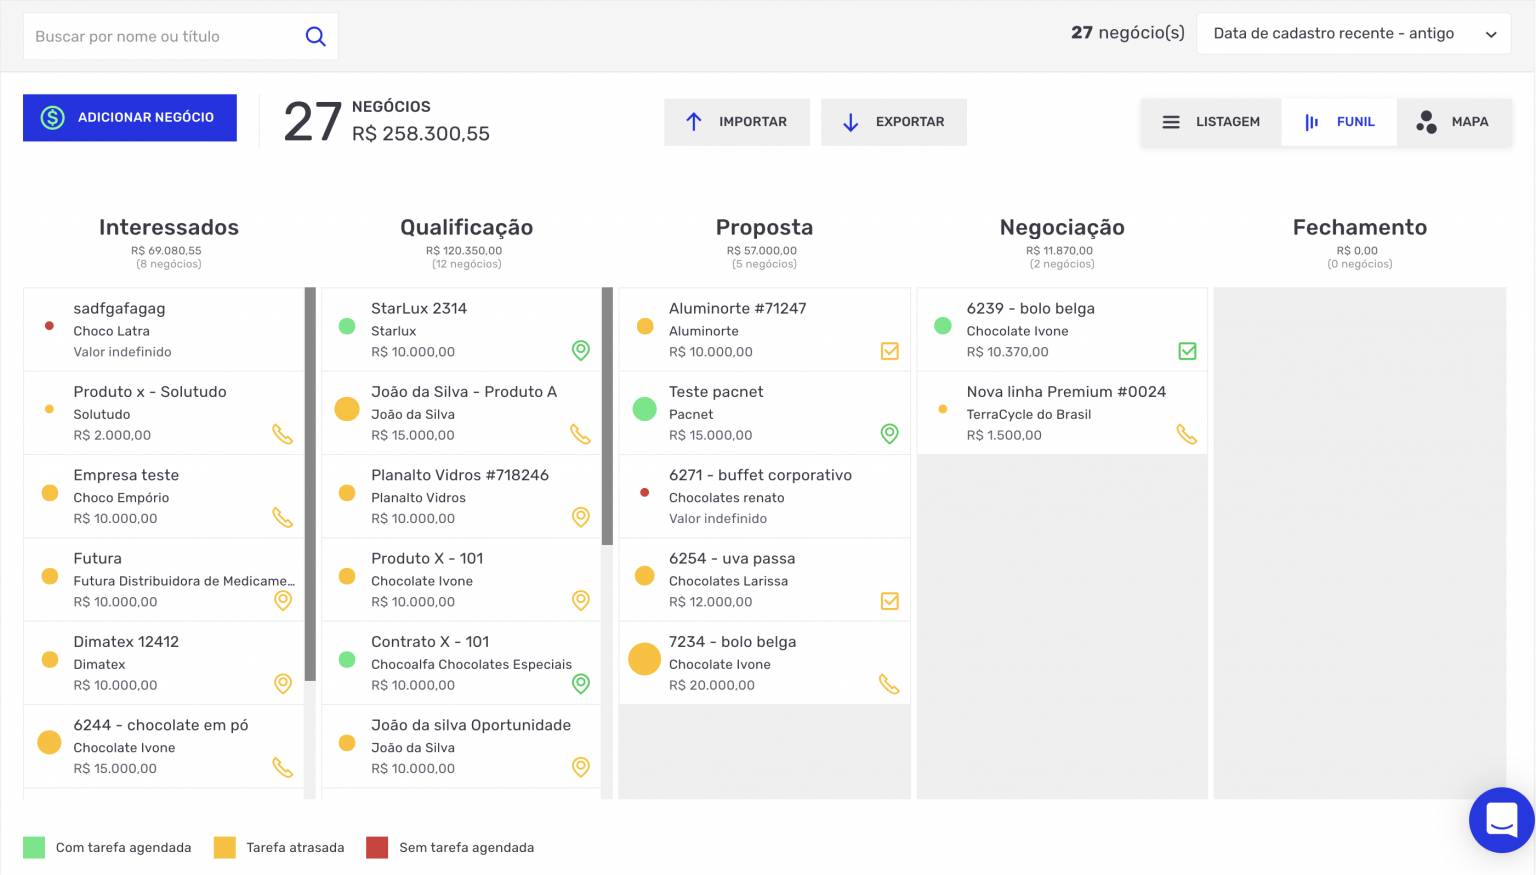Select the Funil view tab

[x=1339, y=122]
